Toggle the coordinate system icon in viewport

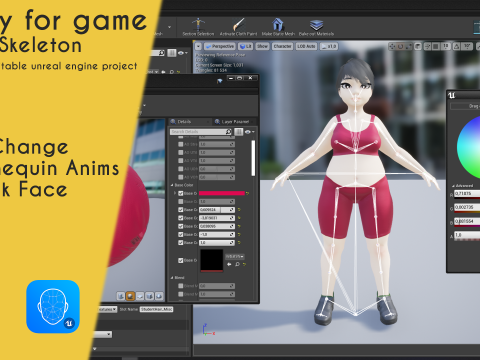(x=418, y=46)
